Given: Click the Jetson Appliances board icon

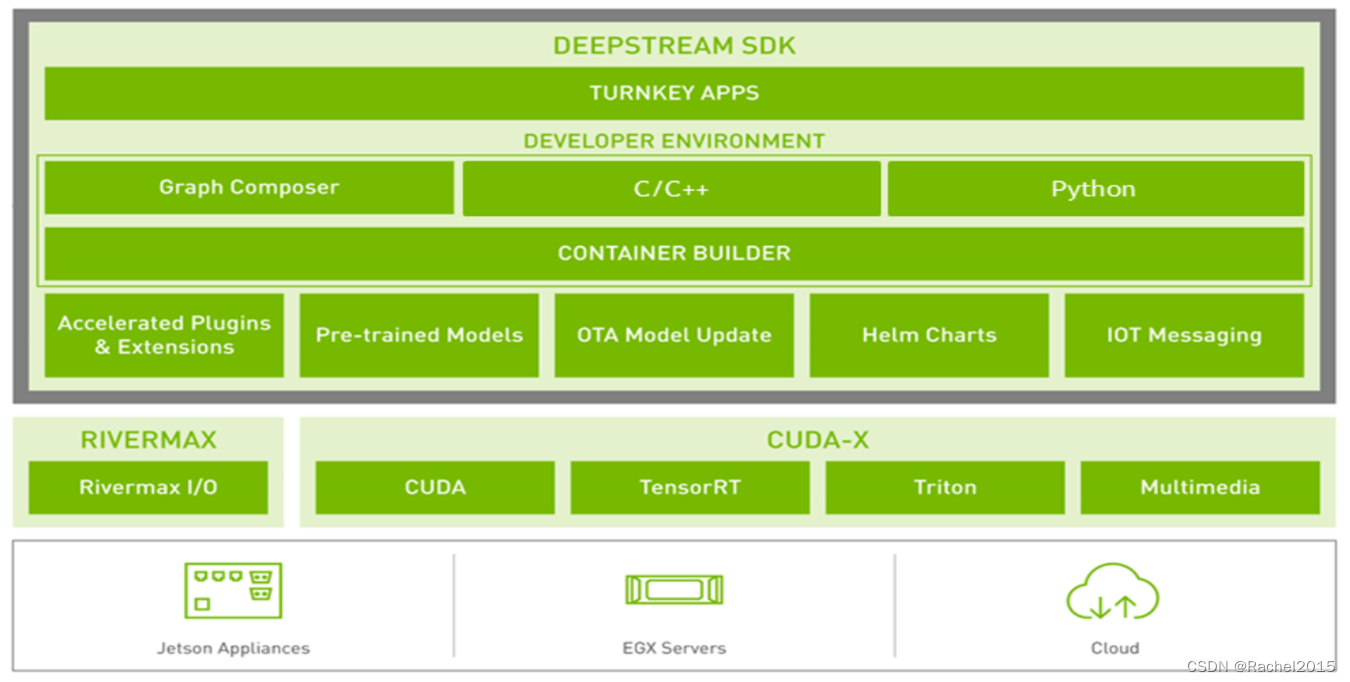Looking at the screenshot, I should point(233,590).
